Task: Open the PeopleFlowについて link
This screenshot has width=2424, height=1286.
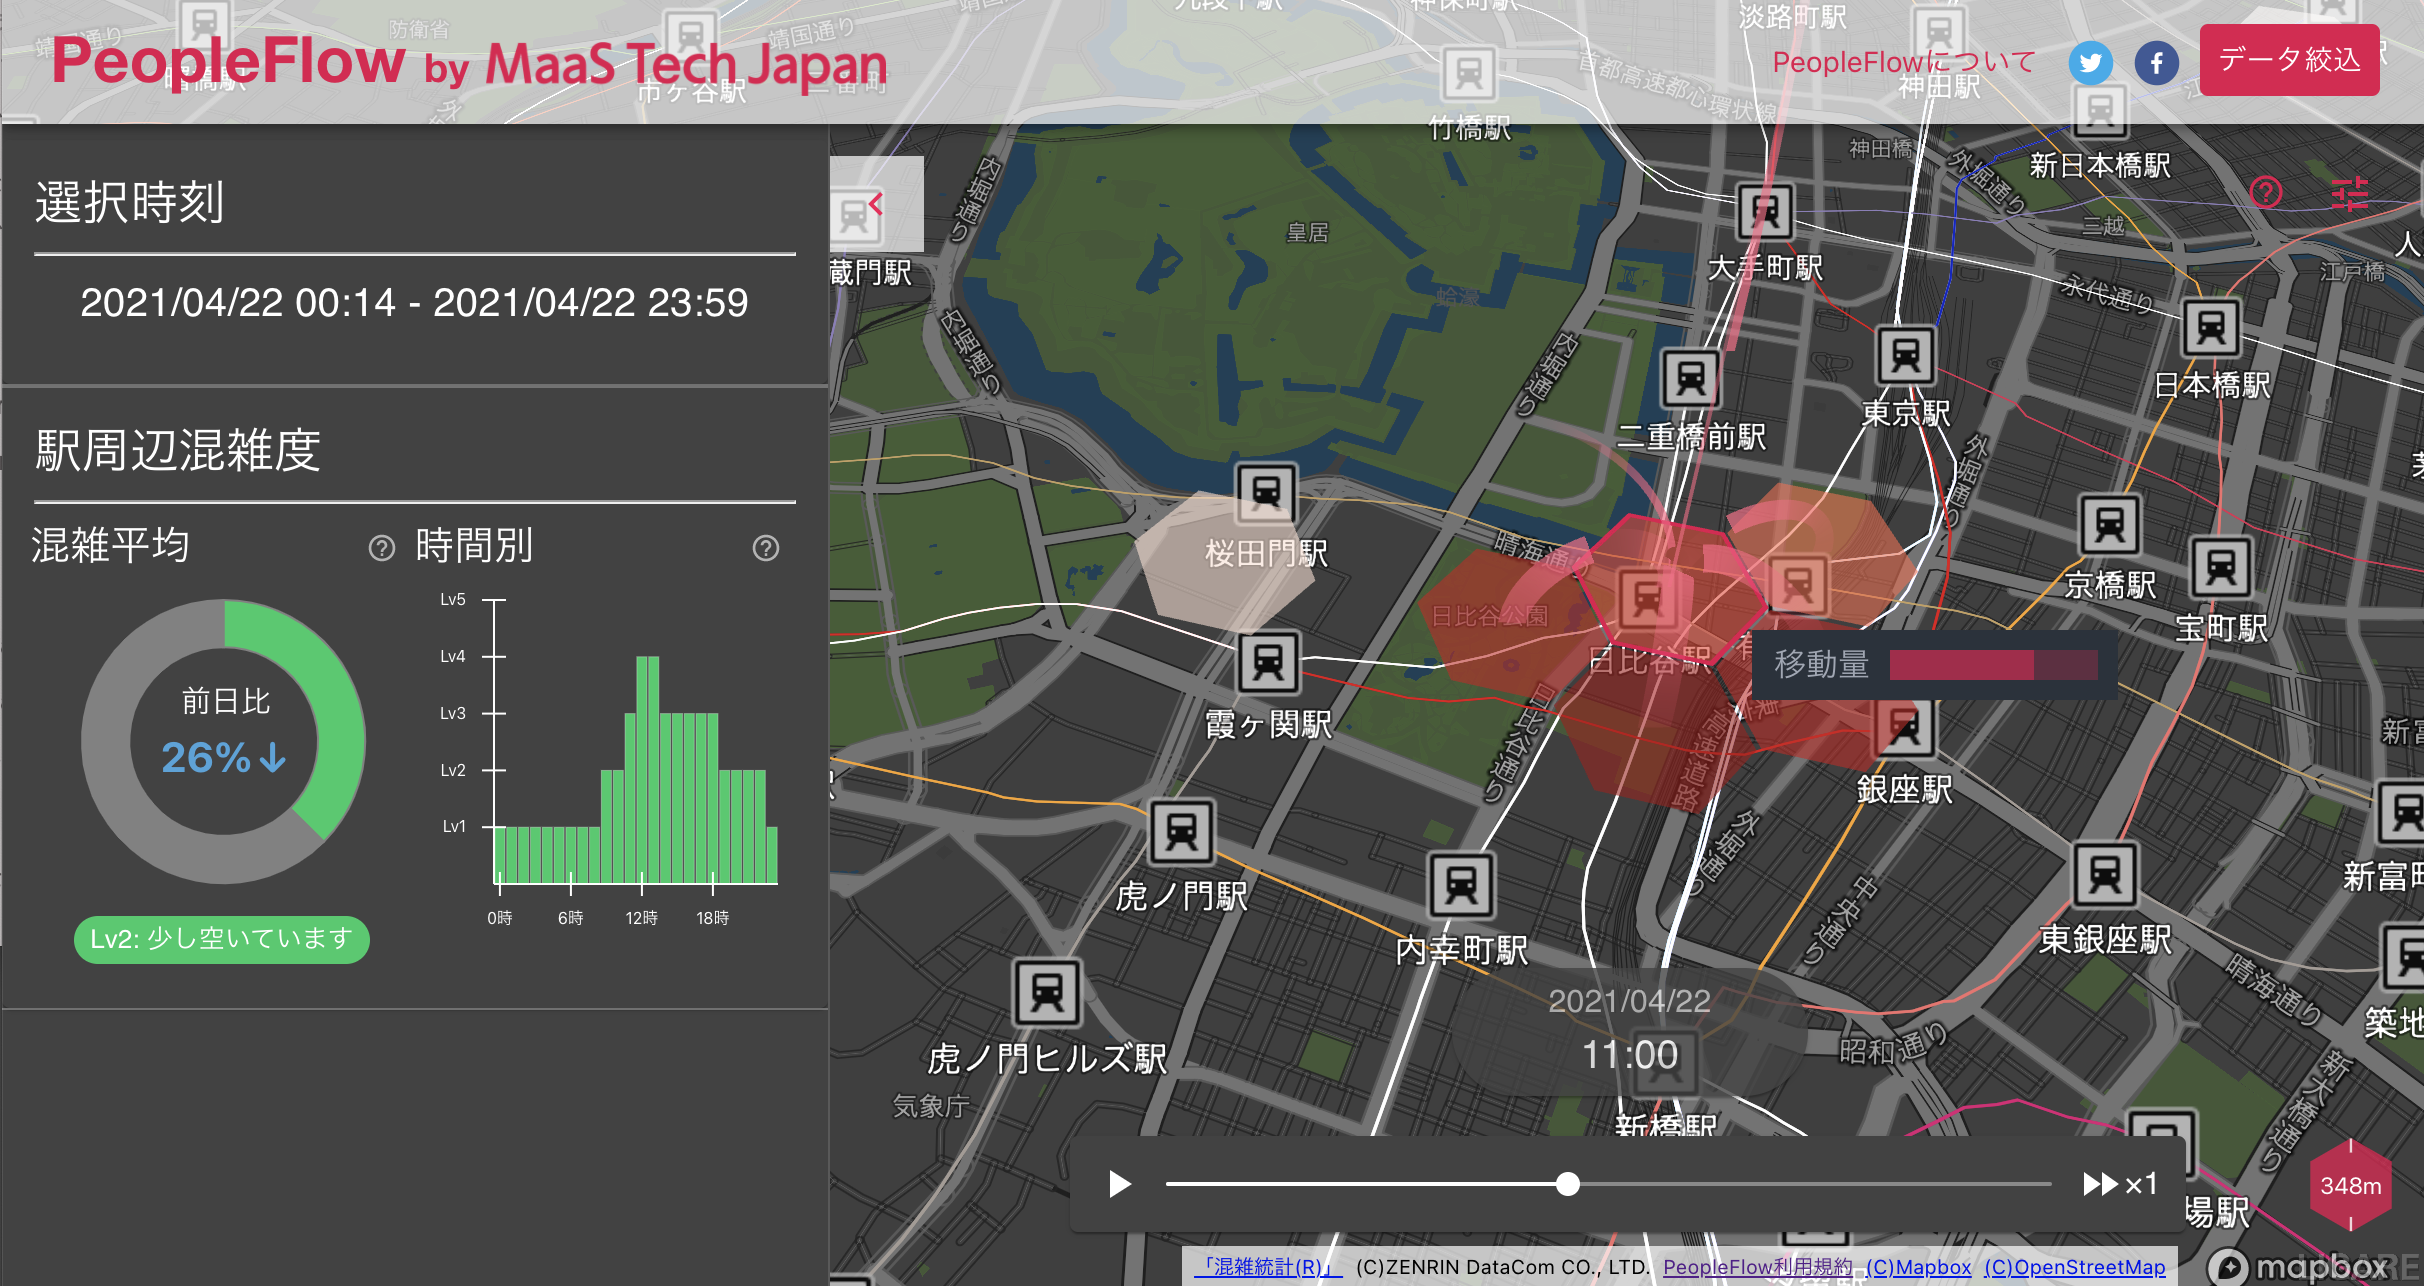Action: 1903,62
